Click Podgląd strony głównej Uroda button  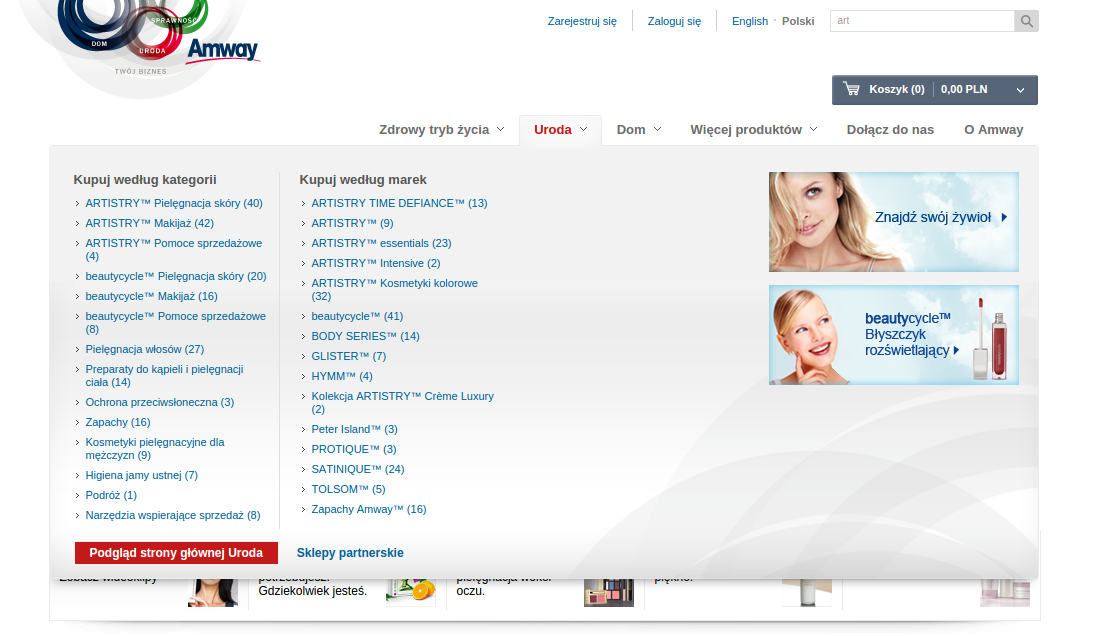pyautogui.click(x=176, y=553)
